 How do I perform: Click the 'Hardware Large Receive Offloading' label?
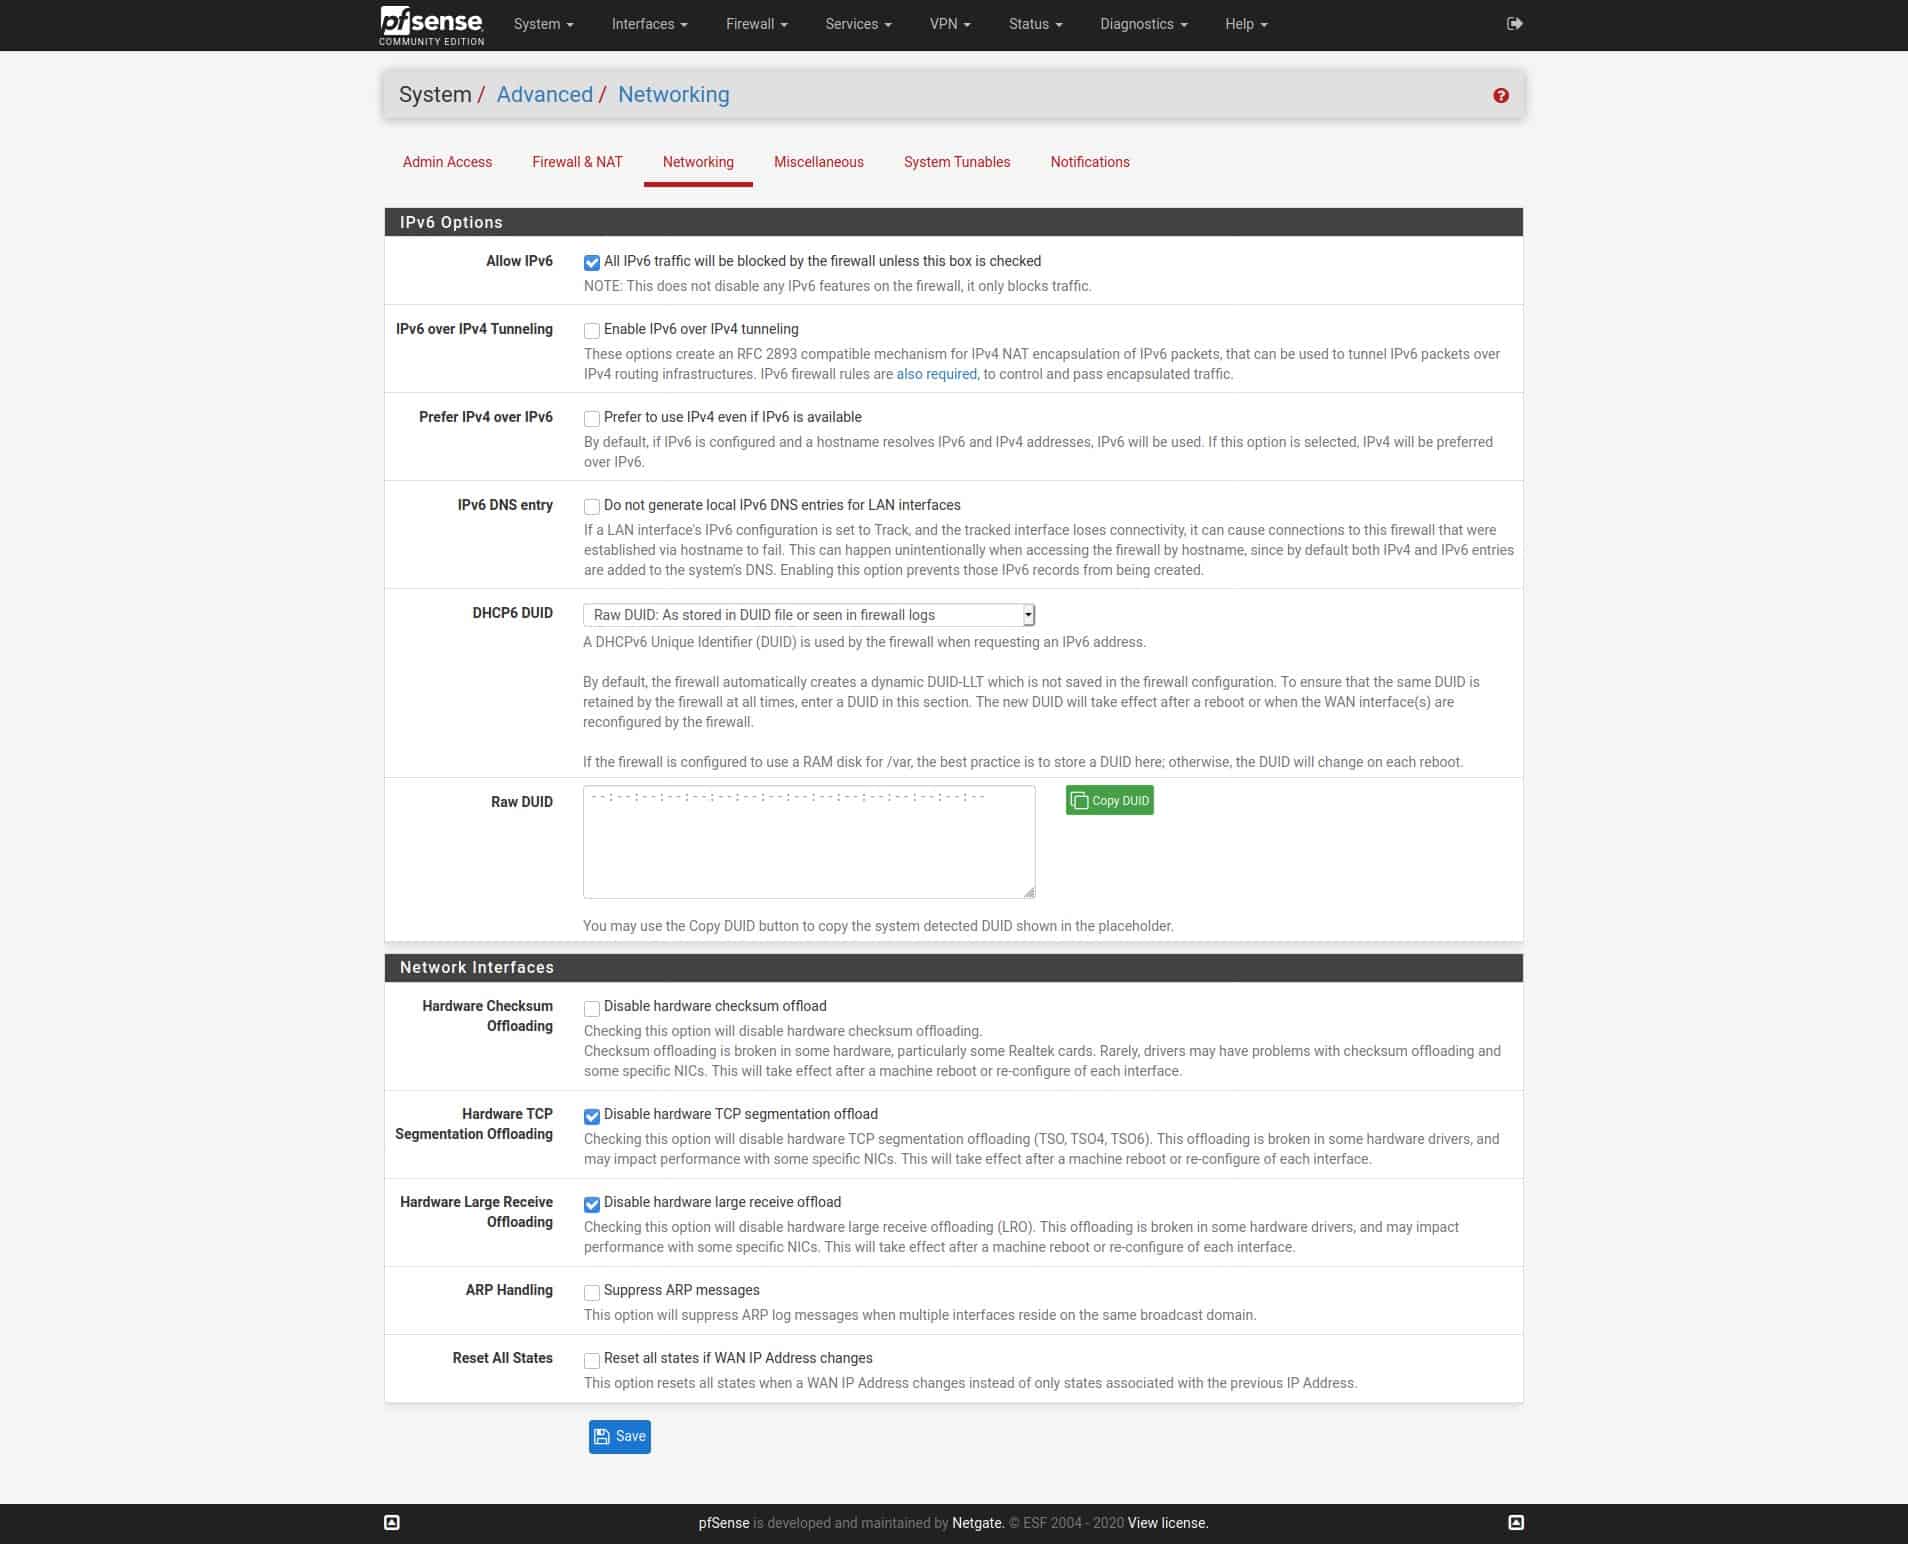click(x=476, y=1212)
